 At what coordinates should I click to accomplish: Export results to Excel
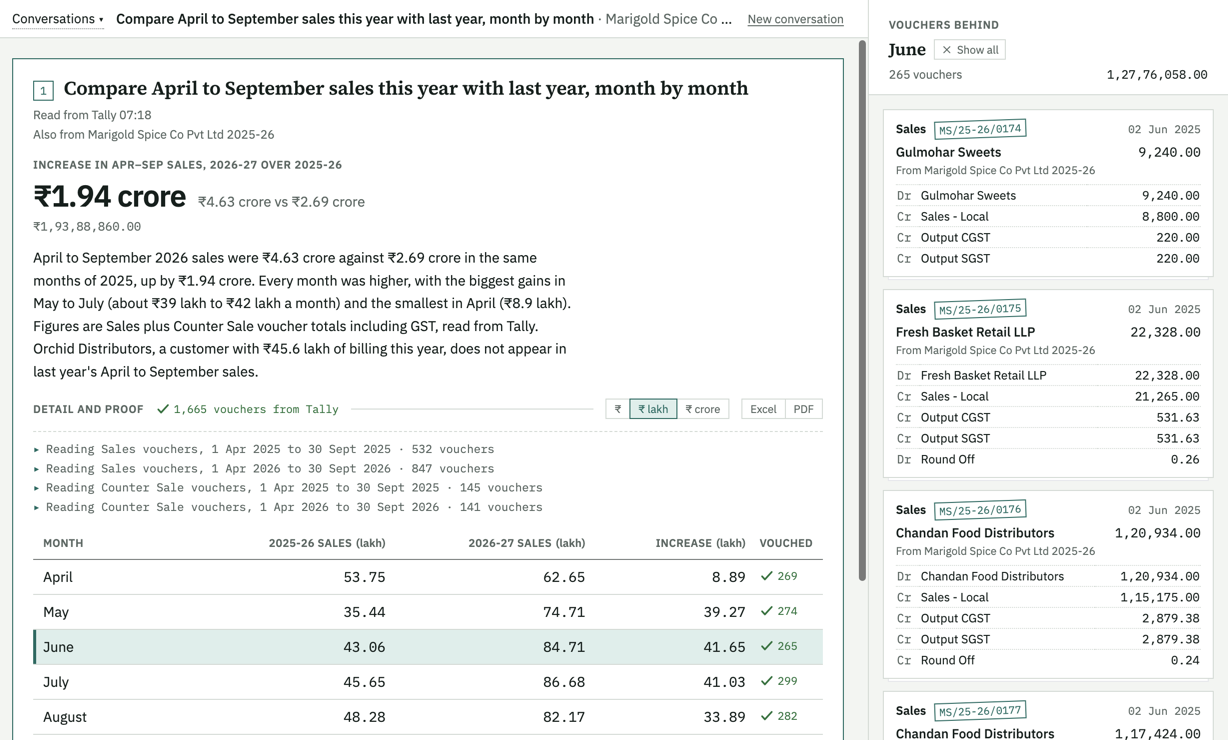[763, 409]
